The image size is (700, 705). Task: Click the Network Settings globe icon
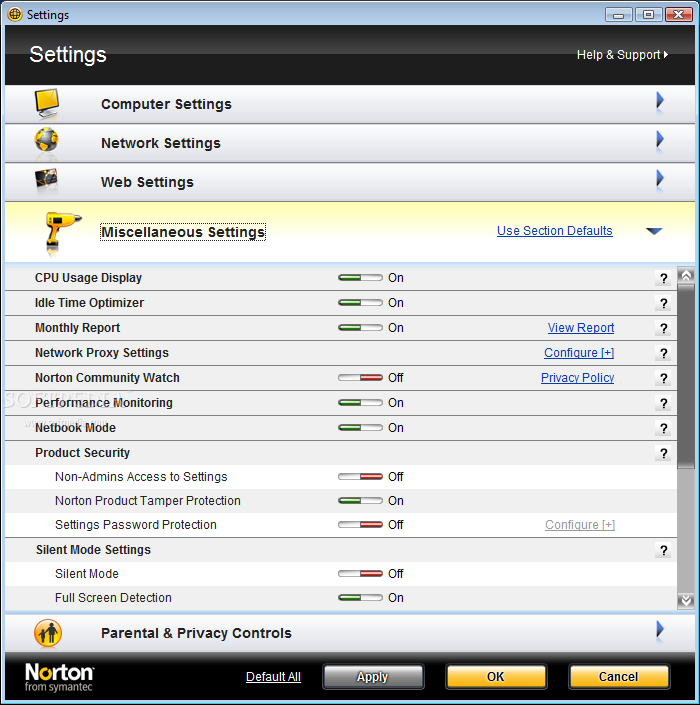(46, 141)
